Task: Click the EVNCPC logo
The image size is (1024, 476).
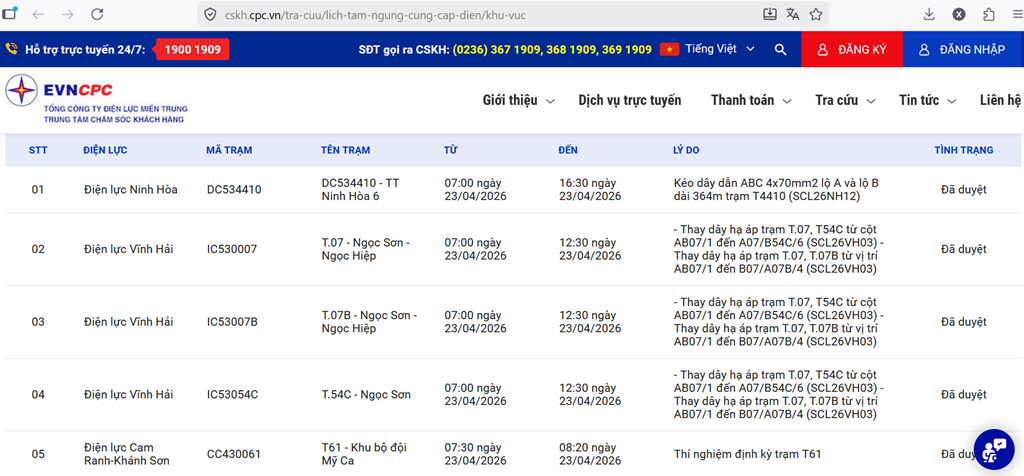Action: pos(96,100)
